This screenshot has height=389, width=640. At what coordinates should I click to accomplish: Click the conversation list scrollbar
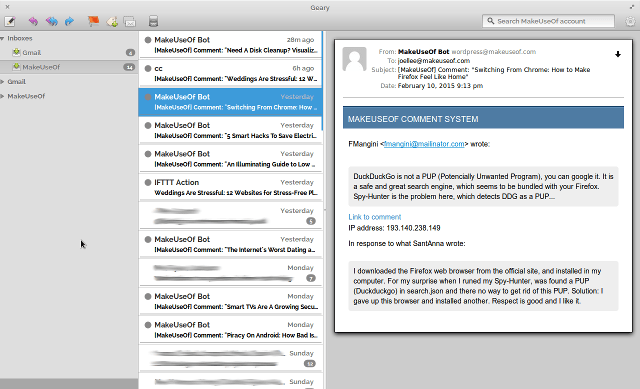pos(322,82)
